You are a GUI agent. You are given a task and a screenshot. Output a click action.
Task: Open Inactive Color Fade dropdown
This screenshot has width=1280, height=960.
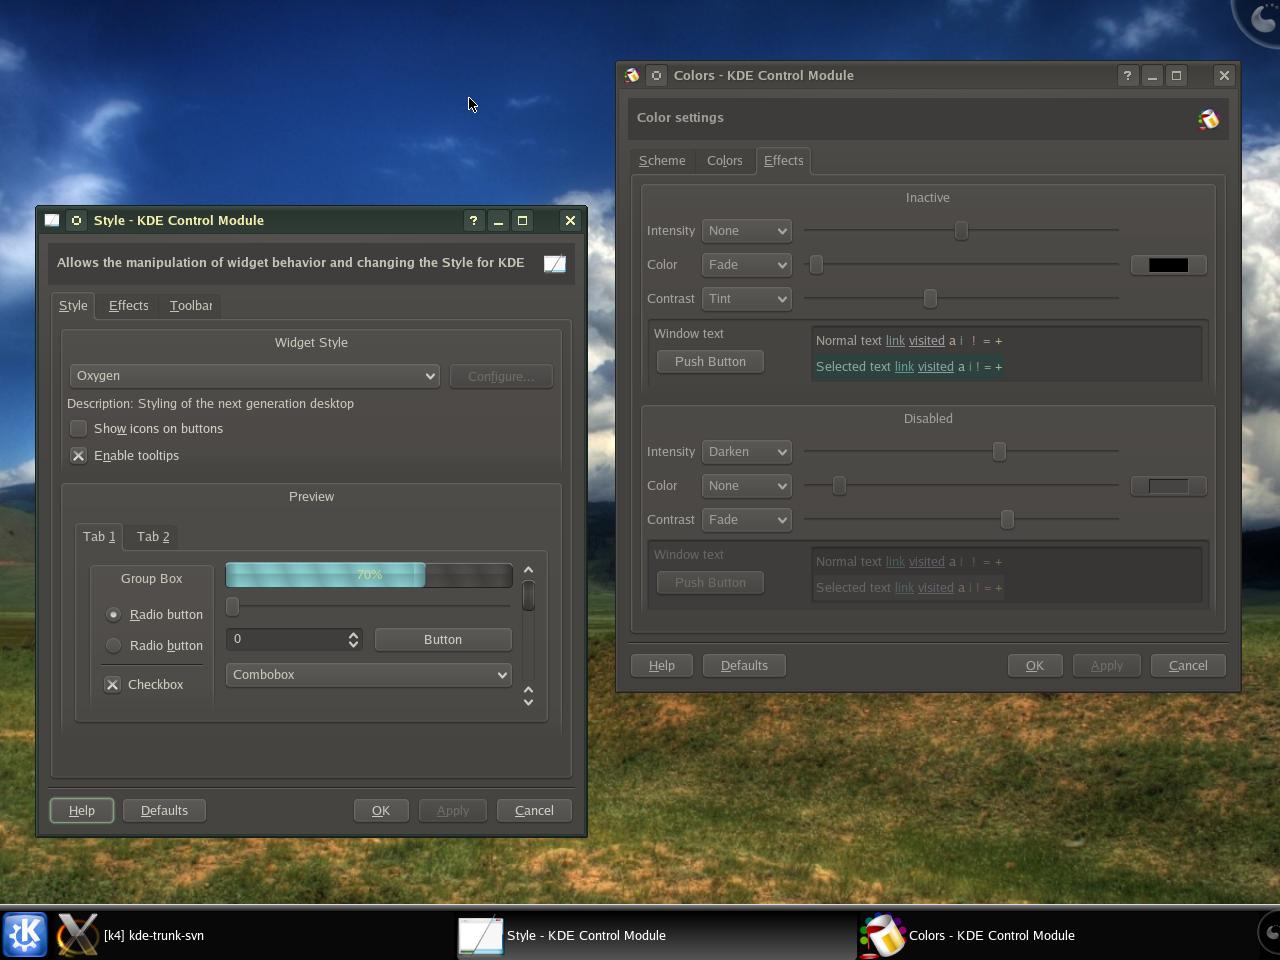click(x=747, y=265)
